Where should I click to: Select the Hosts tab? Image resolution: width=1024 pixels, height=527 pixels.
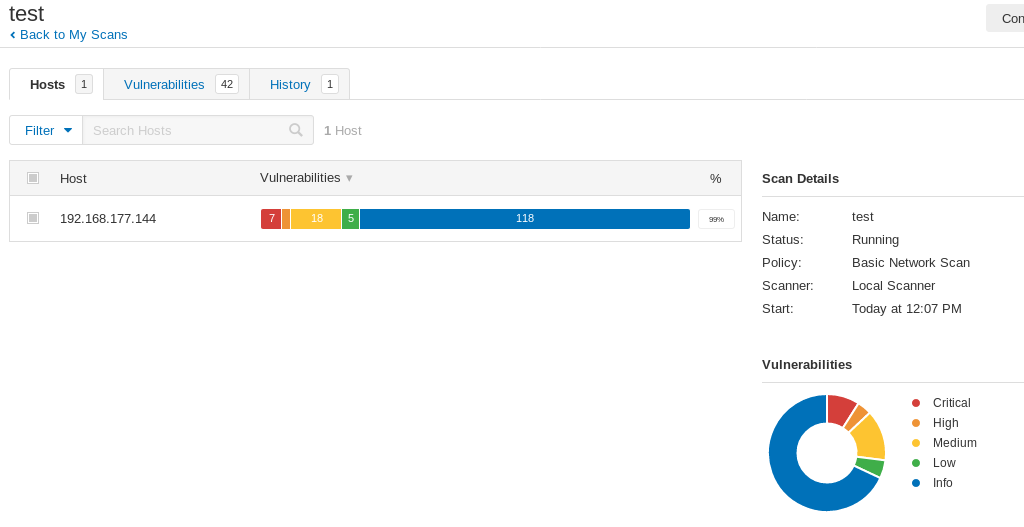pyautogui.click(x=47, y=84)
